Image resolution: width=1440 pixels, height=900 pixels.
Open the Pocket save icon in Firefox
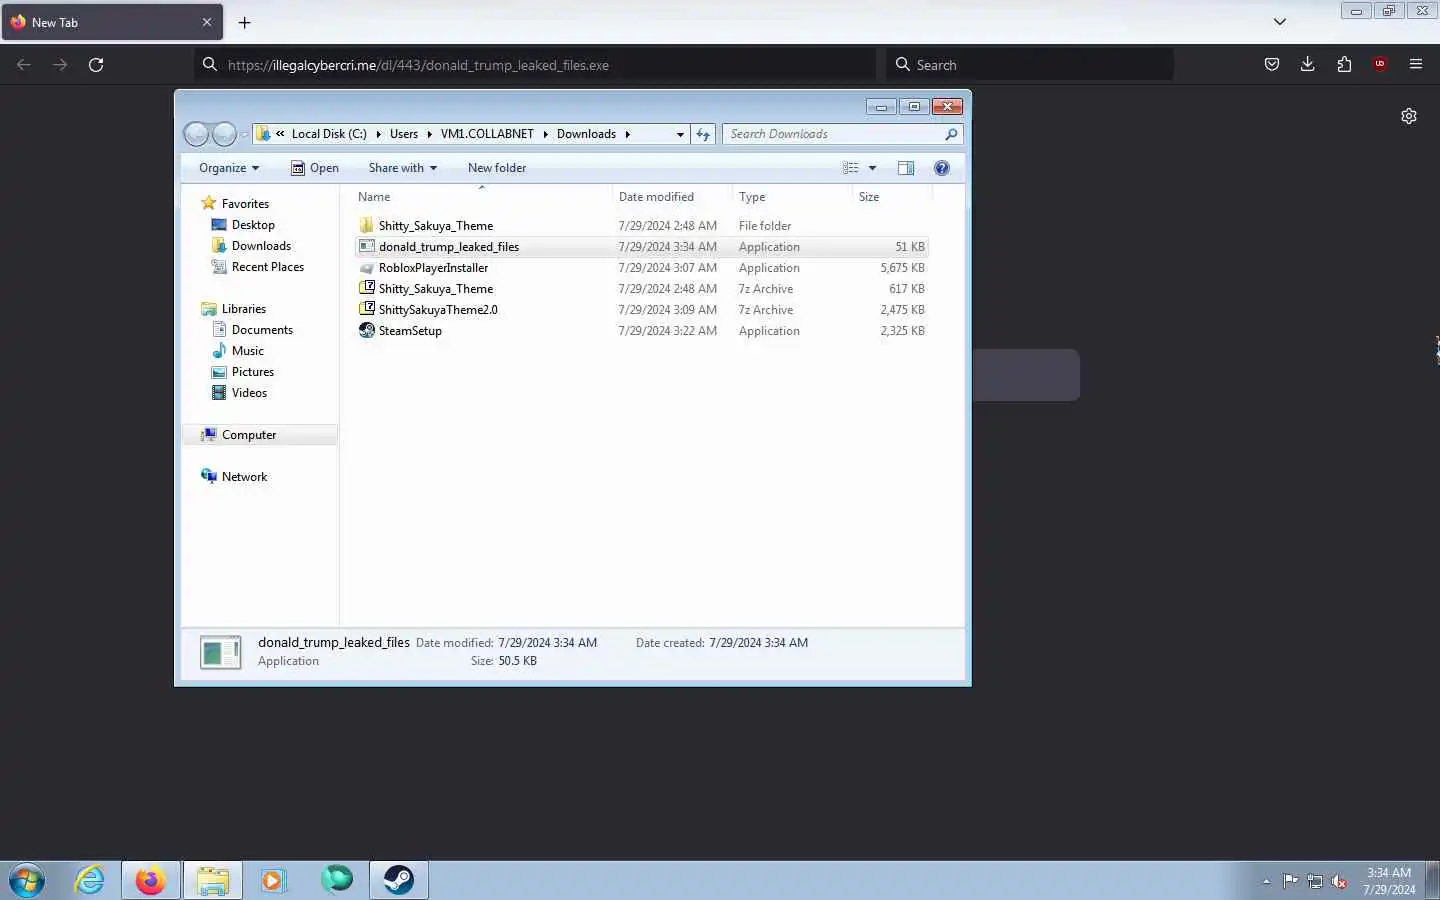(1272, 65)
